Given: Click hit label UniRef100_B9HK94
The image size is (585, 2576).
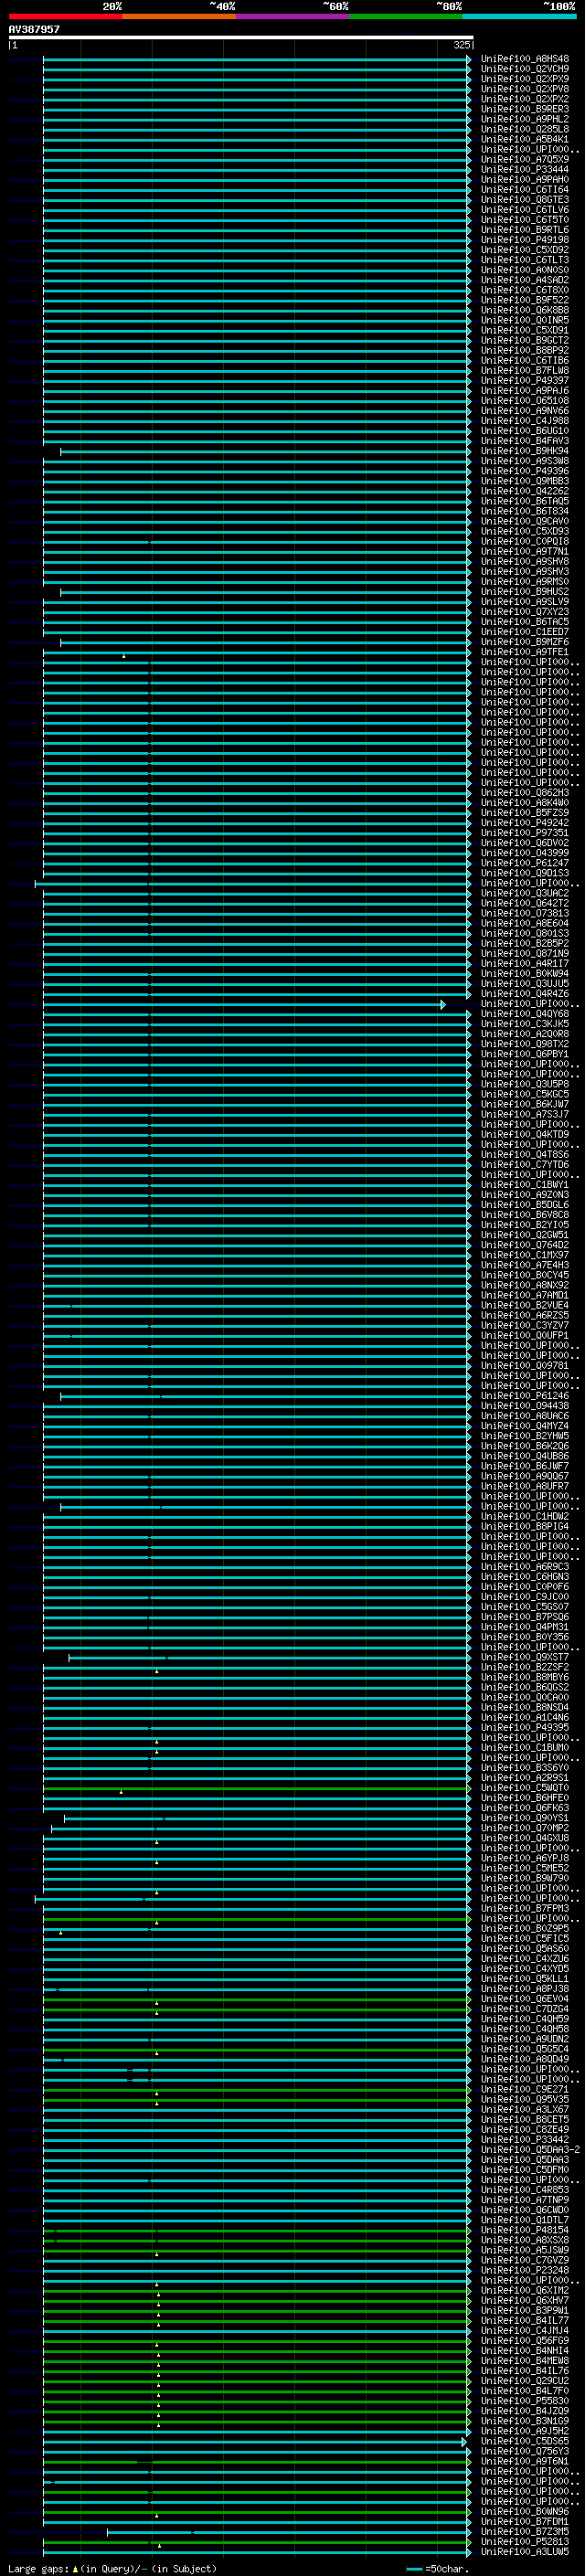Looking at the screenshot, I should (524, 451).
